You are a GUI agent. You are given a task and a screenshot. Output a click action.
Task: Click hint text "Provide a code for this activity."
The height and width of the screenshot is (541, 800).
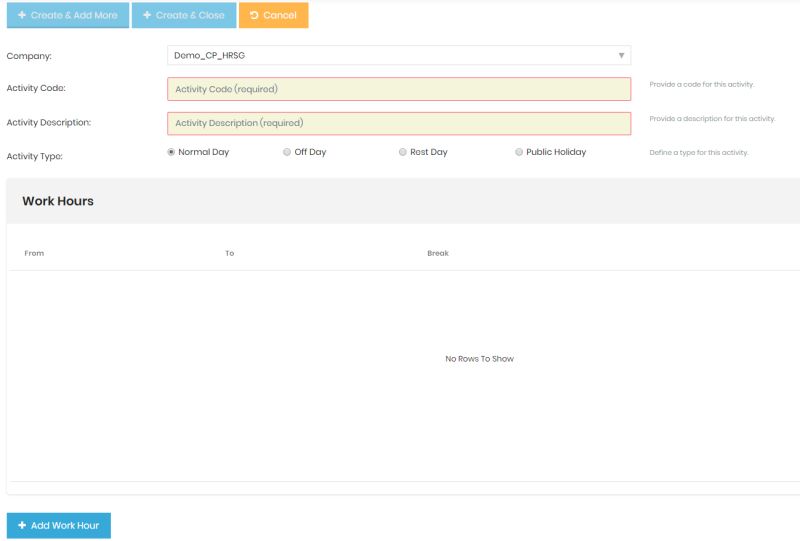(x=702, y=84)
